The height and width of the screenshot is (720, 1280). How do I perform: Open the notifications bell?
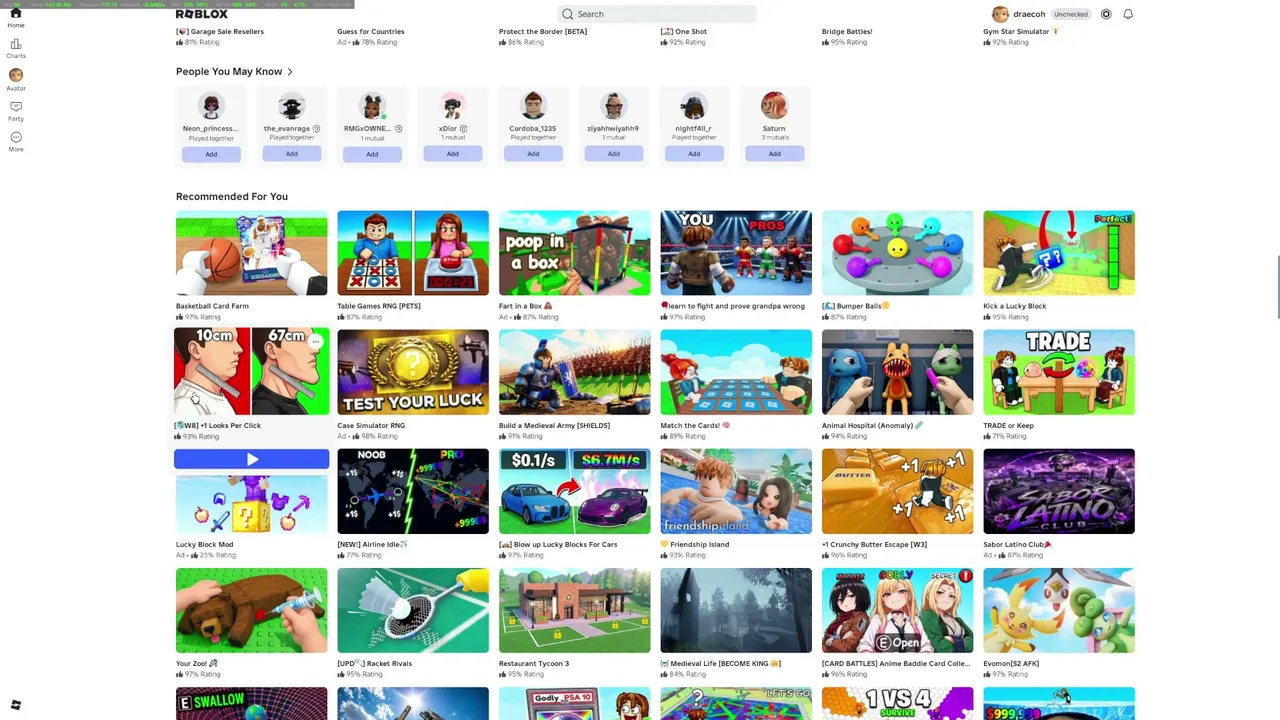pos(1128,14)
